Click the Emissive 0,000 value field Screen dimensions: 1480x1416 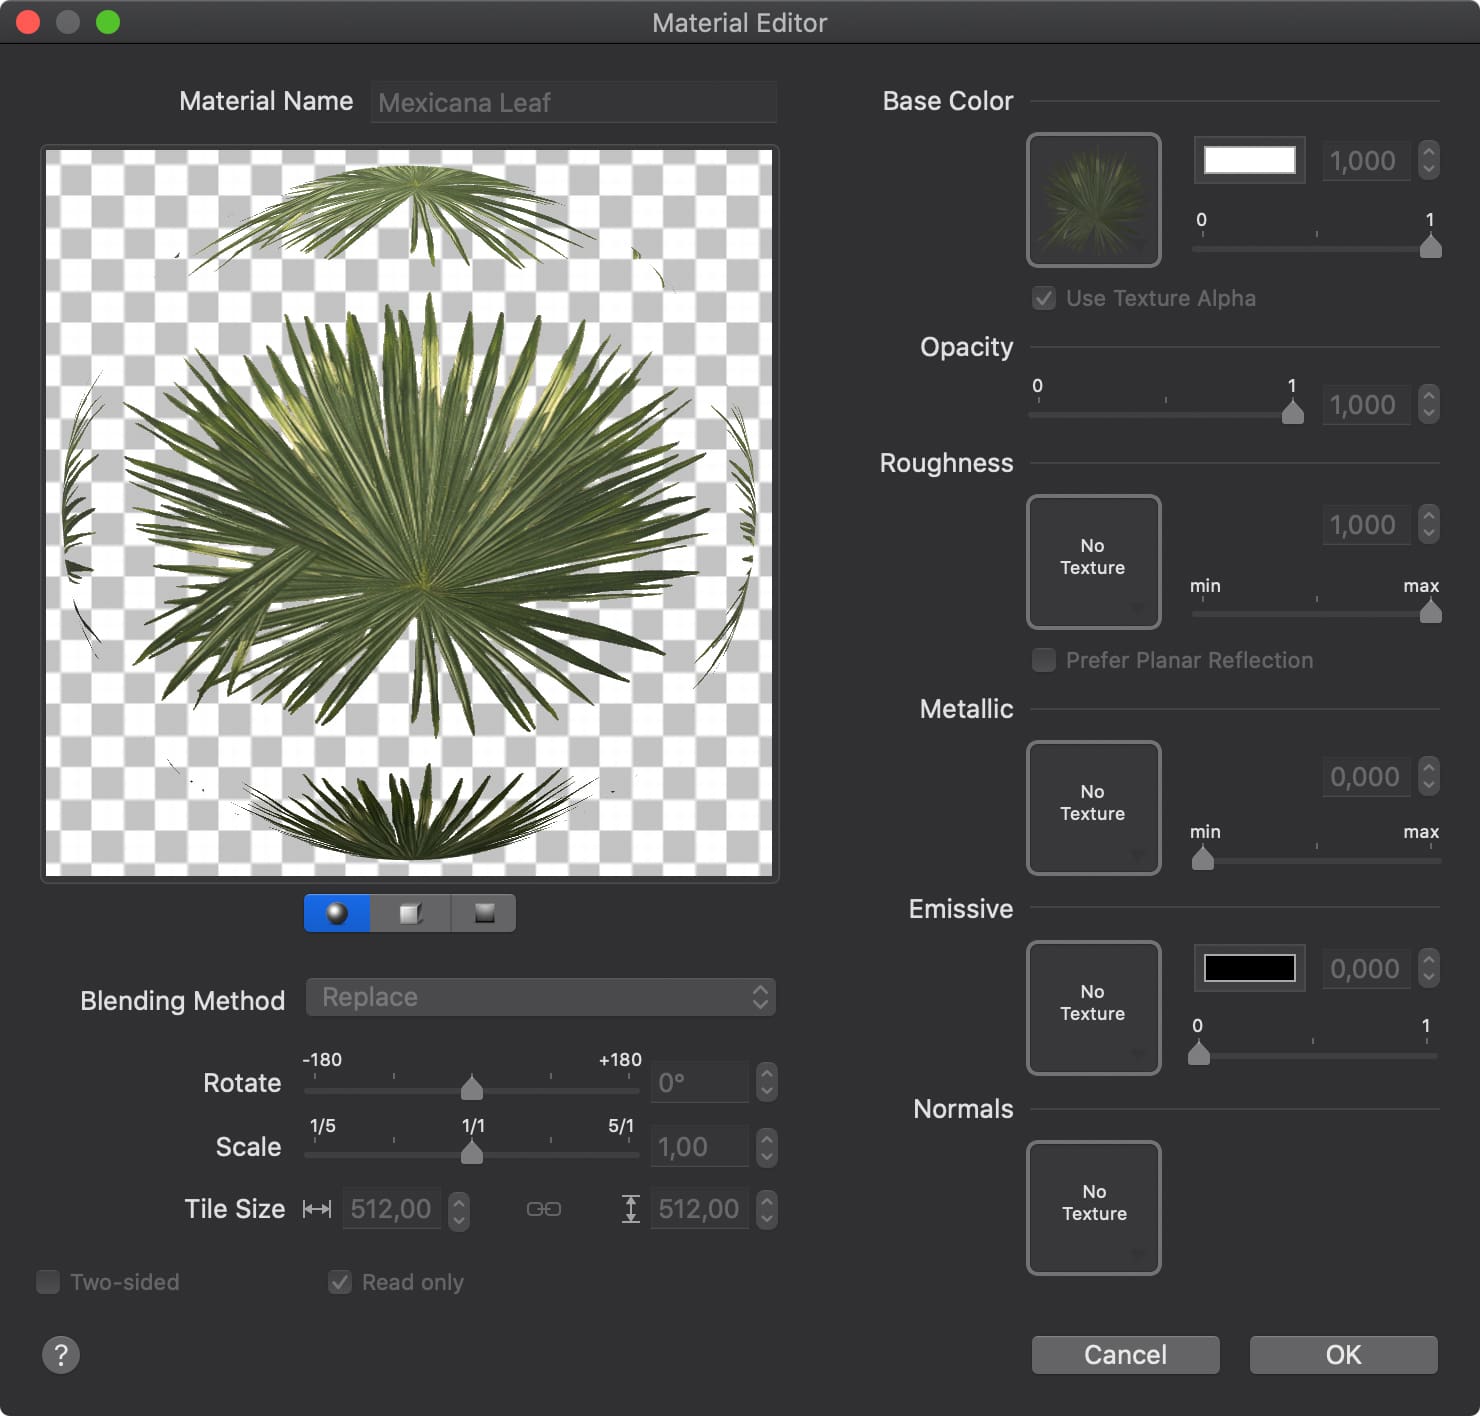pyautogui.click(x=1366, y=968)
